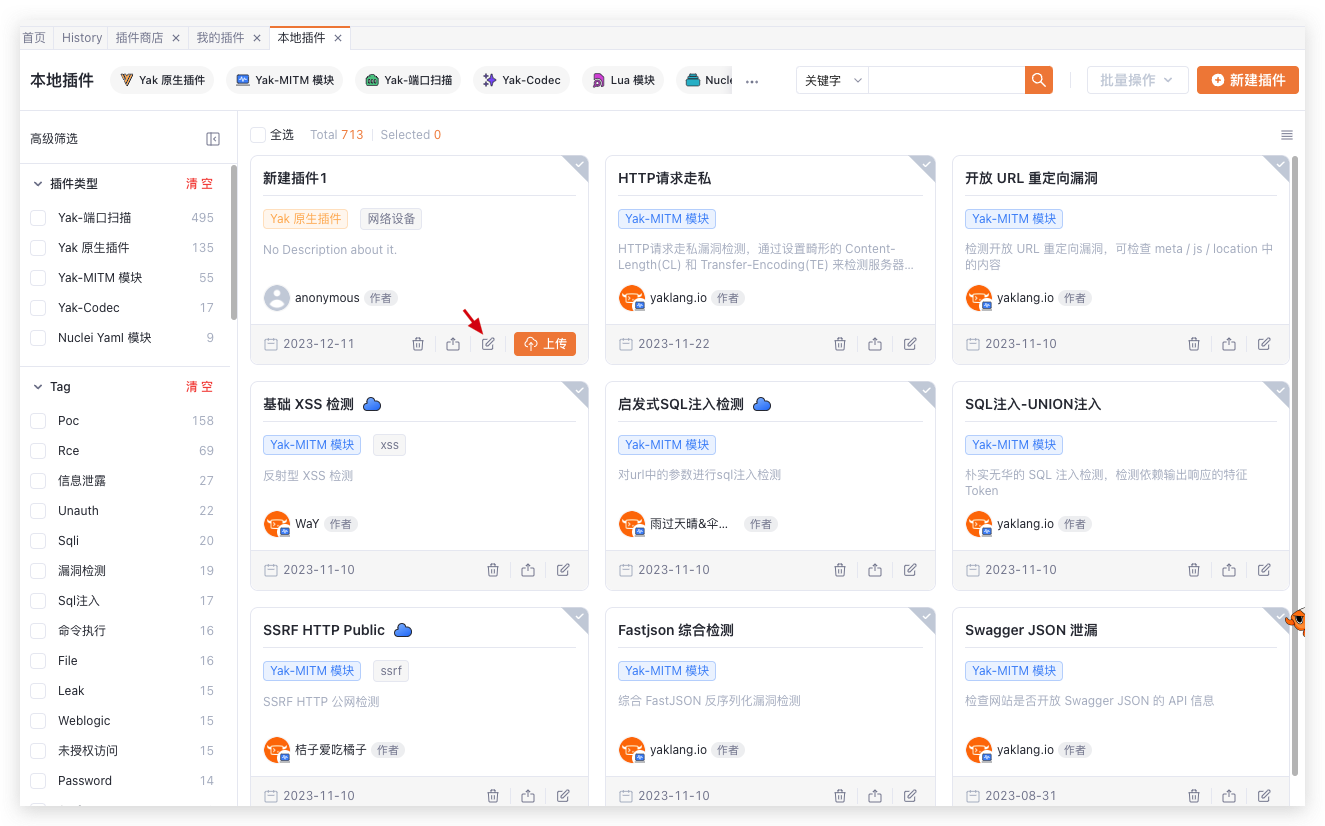Click the 新建插件 button
This screenshot has width=1325, height=826.
click(1247, 80)
